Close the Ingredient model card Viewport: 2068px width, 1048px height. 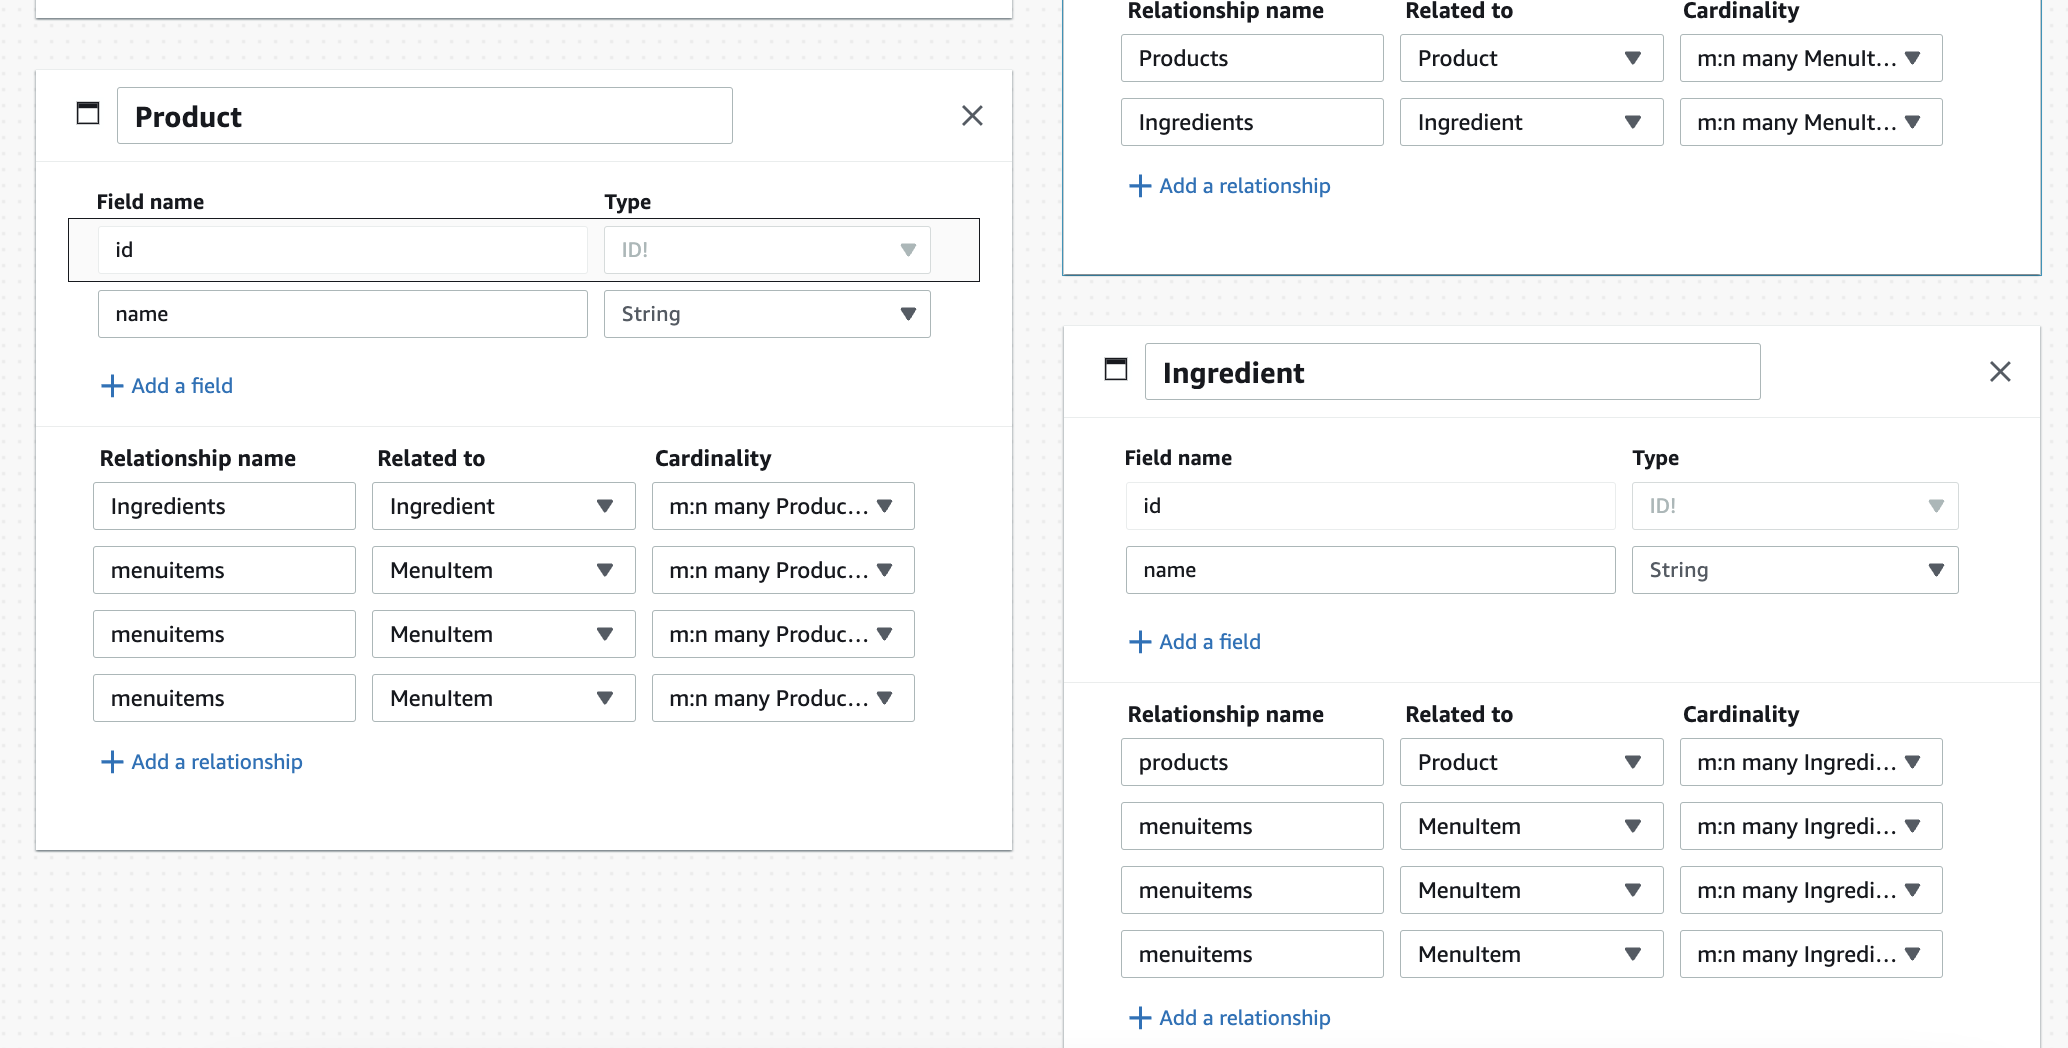[x=2000, y=371]
